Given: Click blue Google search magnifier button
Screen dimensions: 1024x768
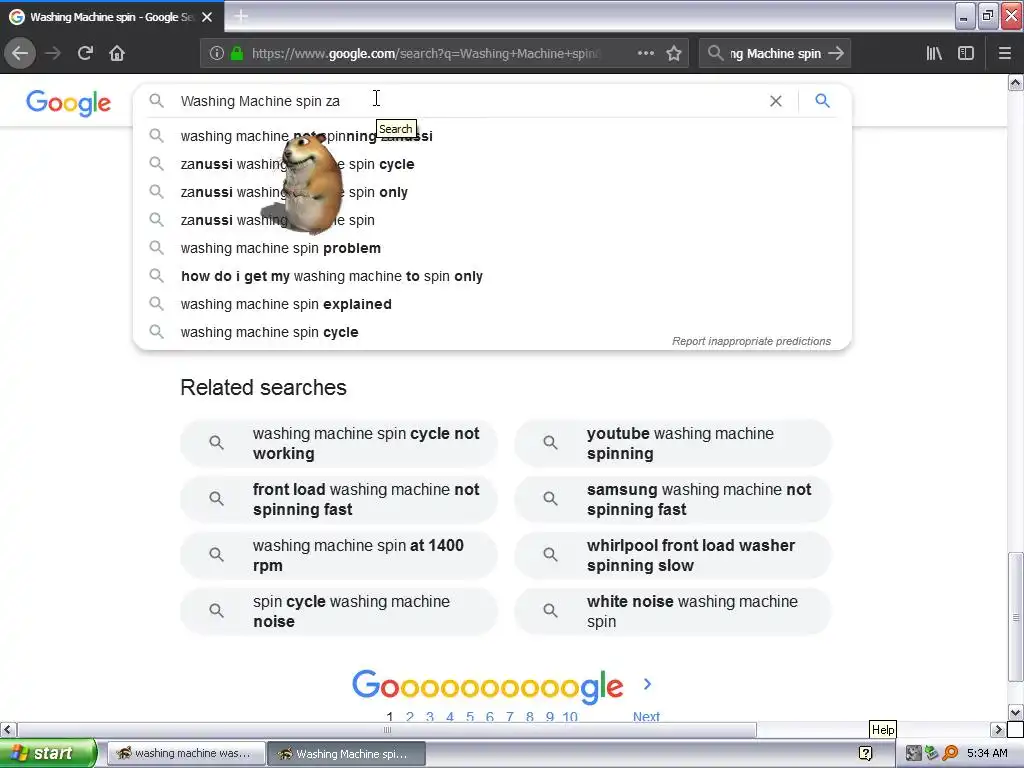Looking at the screenshot, I should tap(822, 101).
